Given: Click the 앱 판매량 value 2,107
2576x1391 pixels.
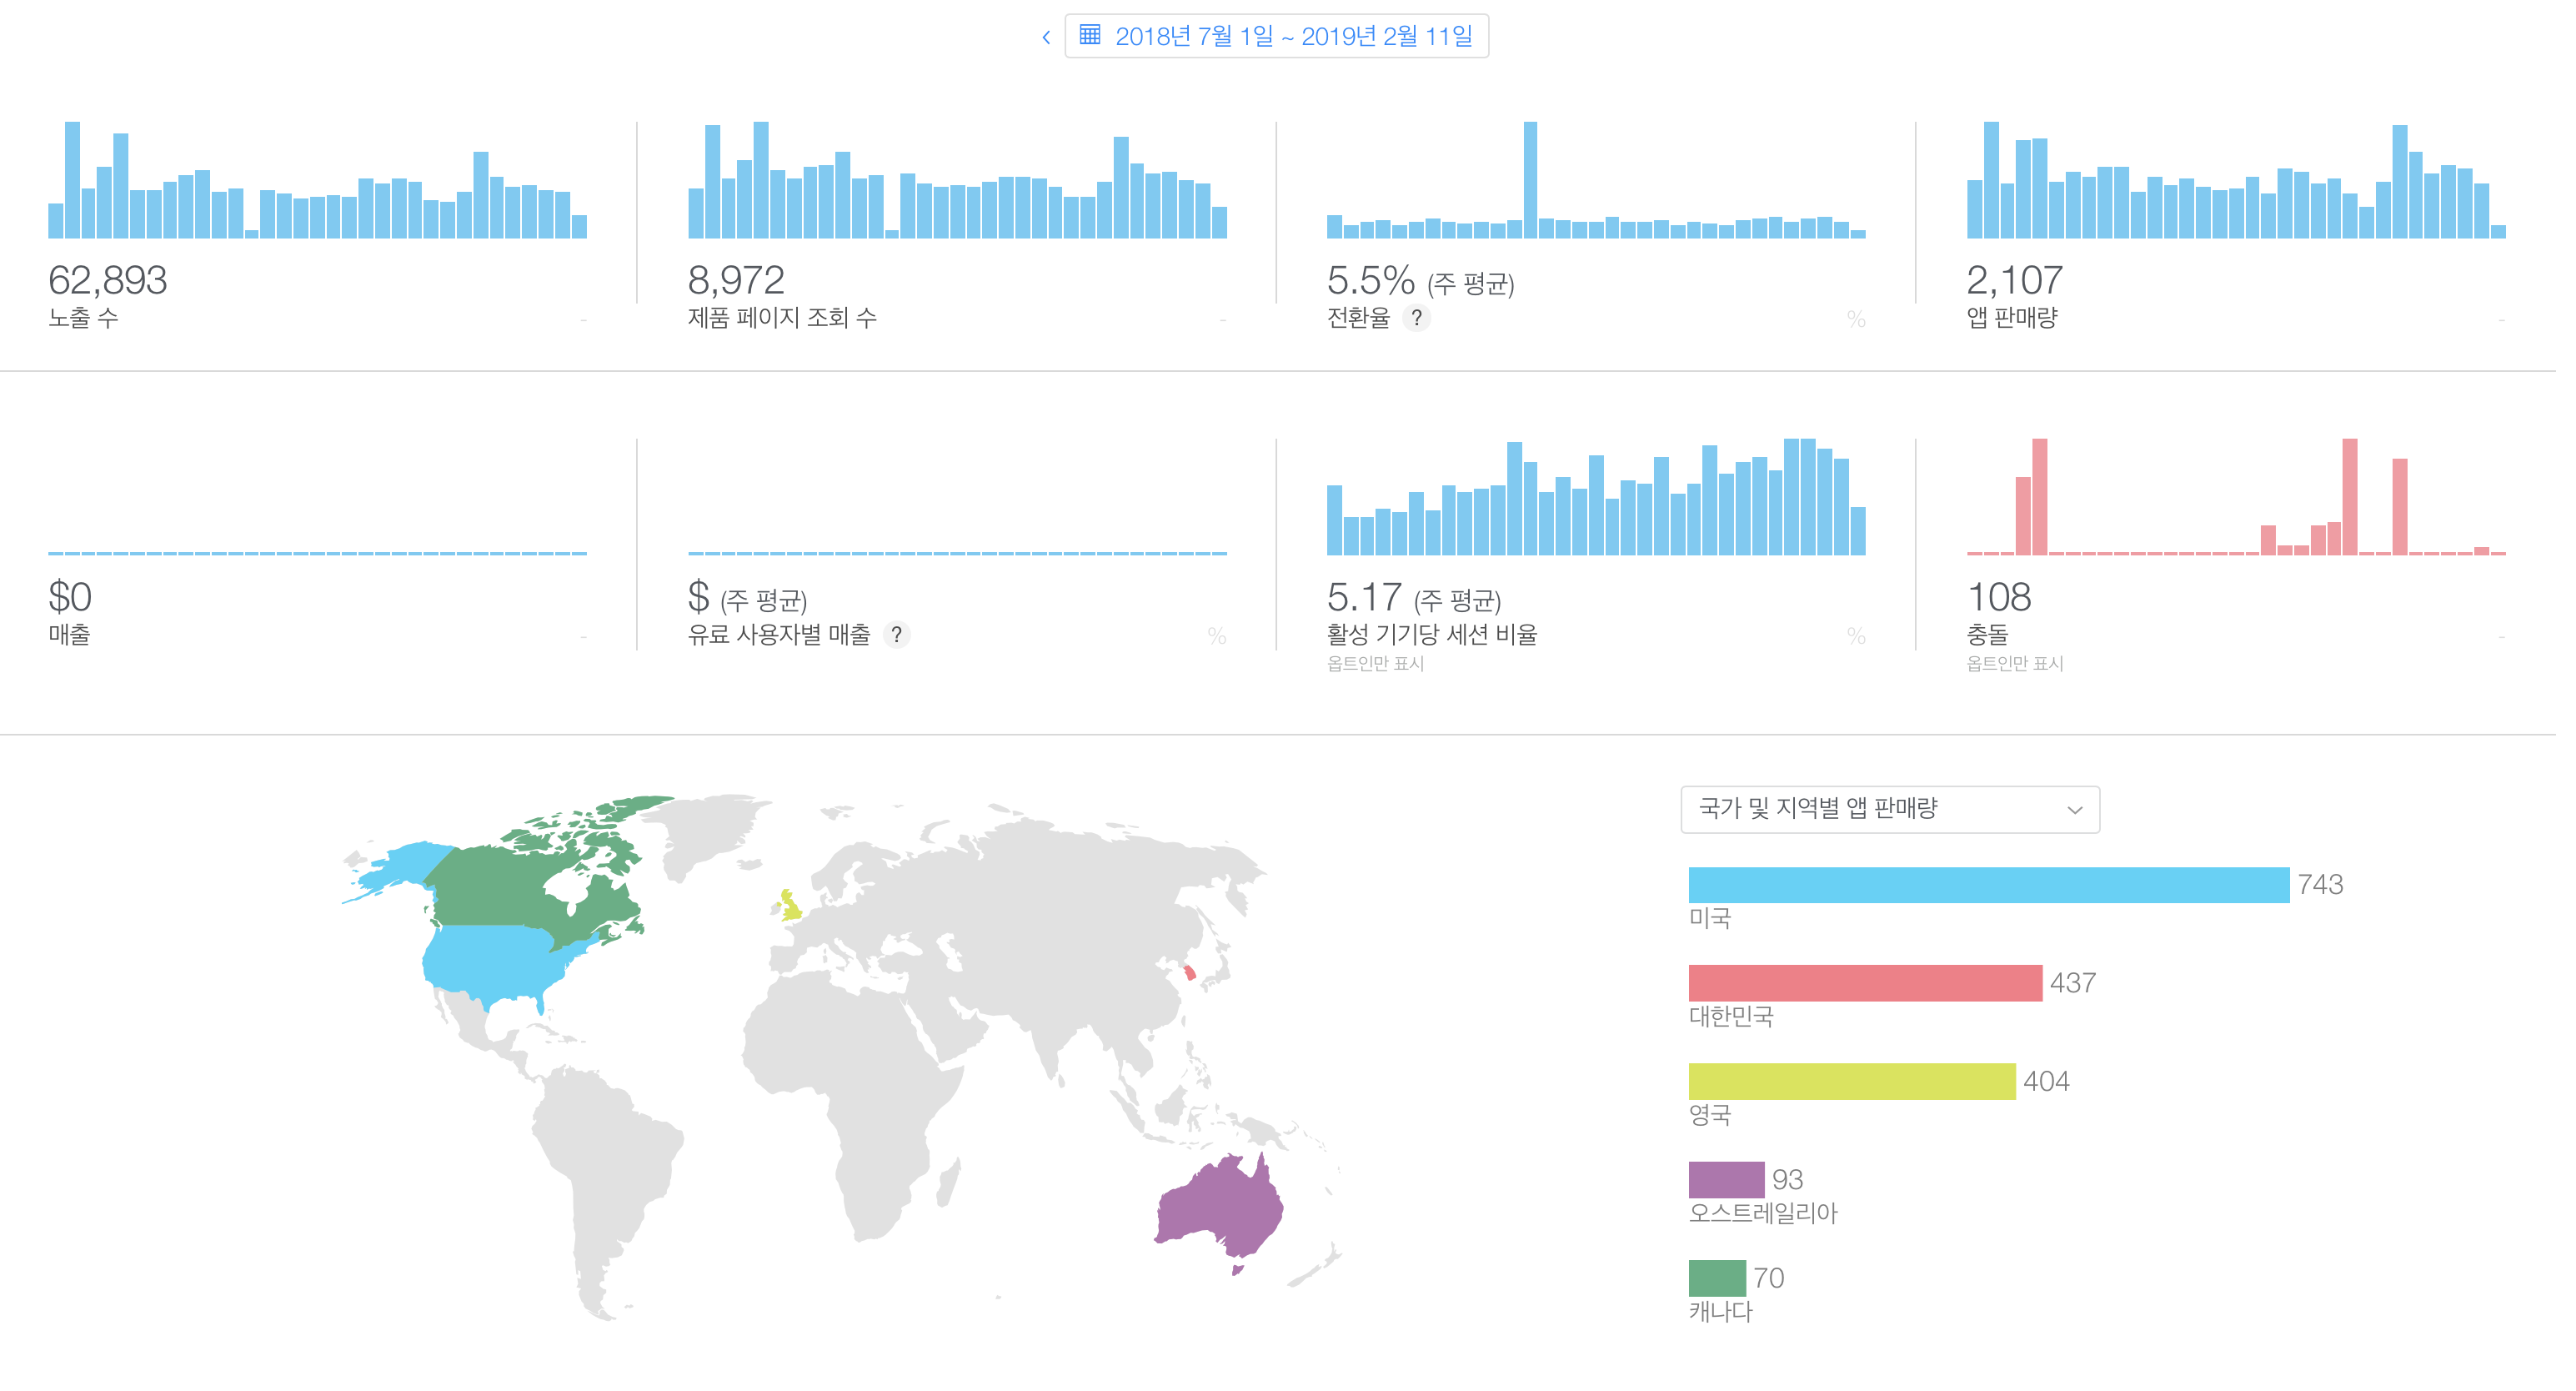Looking at the screenshot, I should [2014, 281].
